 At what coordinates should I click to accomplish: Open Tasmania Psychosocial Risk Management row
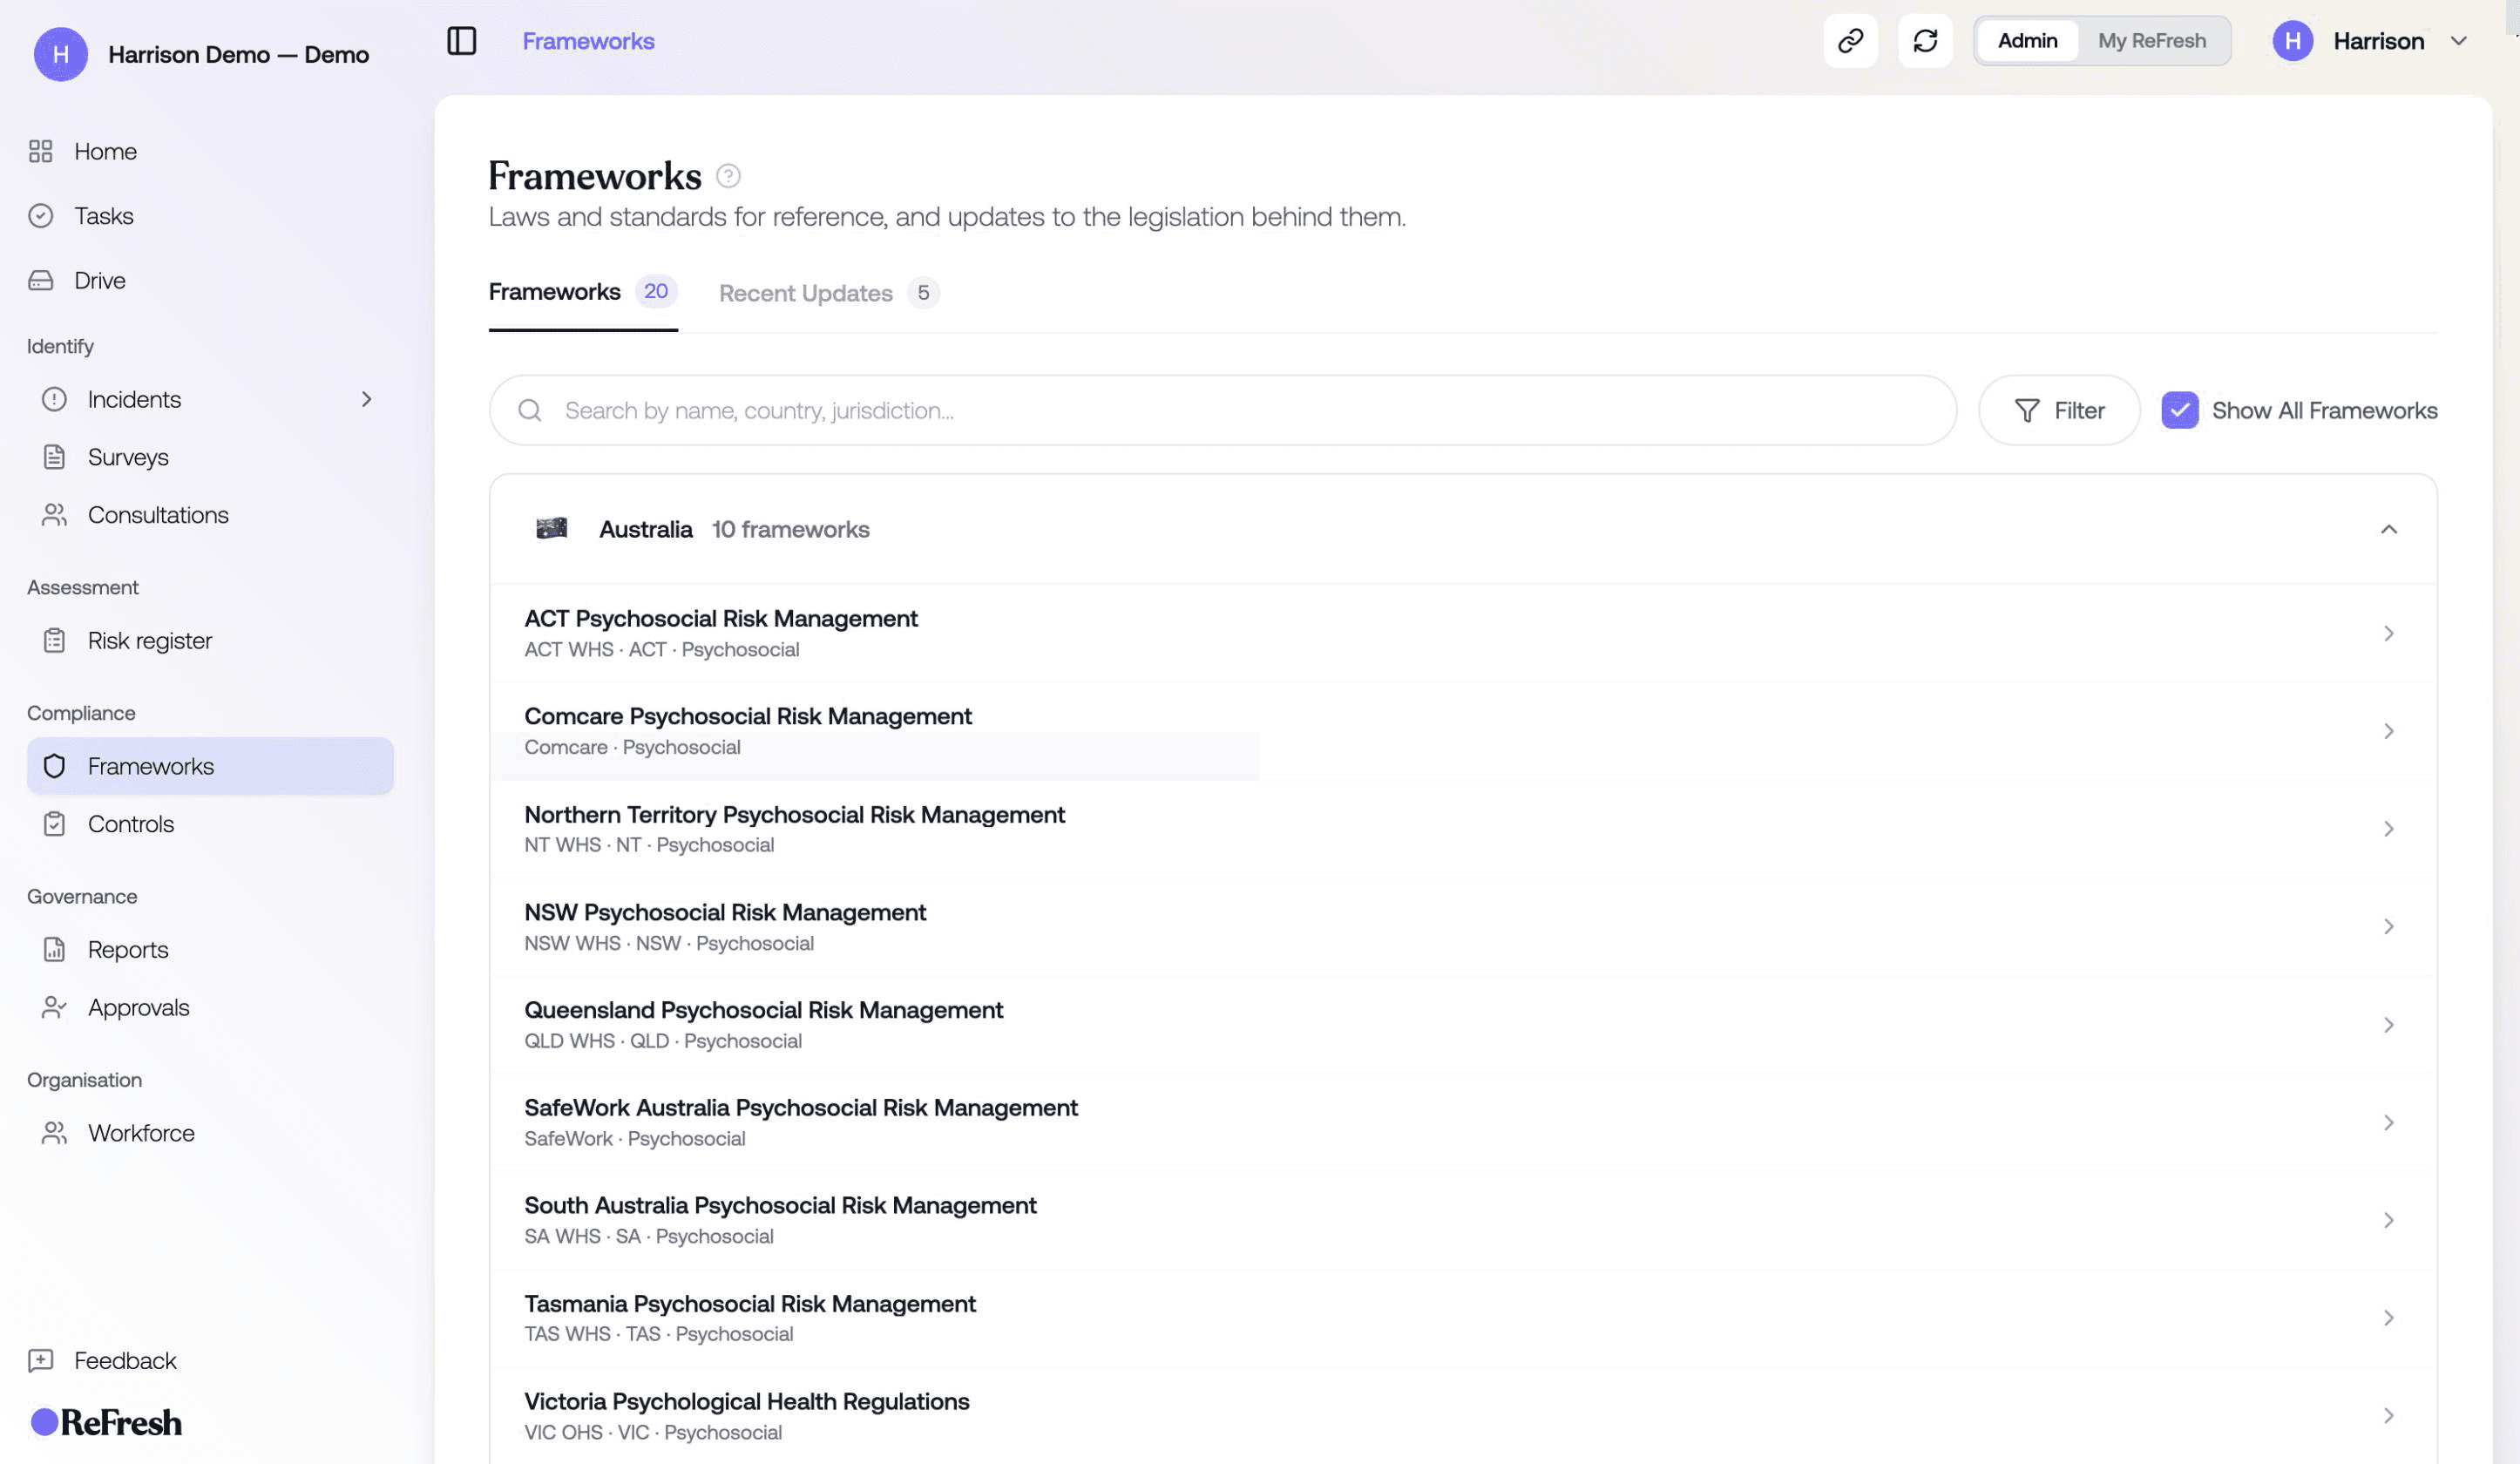1463,1318
